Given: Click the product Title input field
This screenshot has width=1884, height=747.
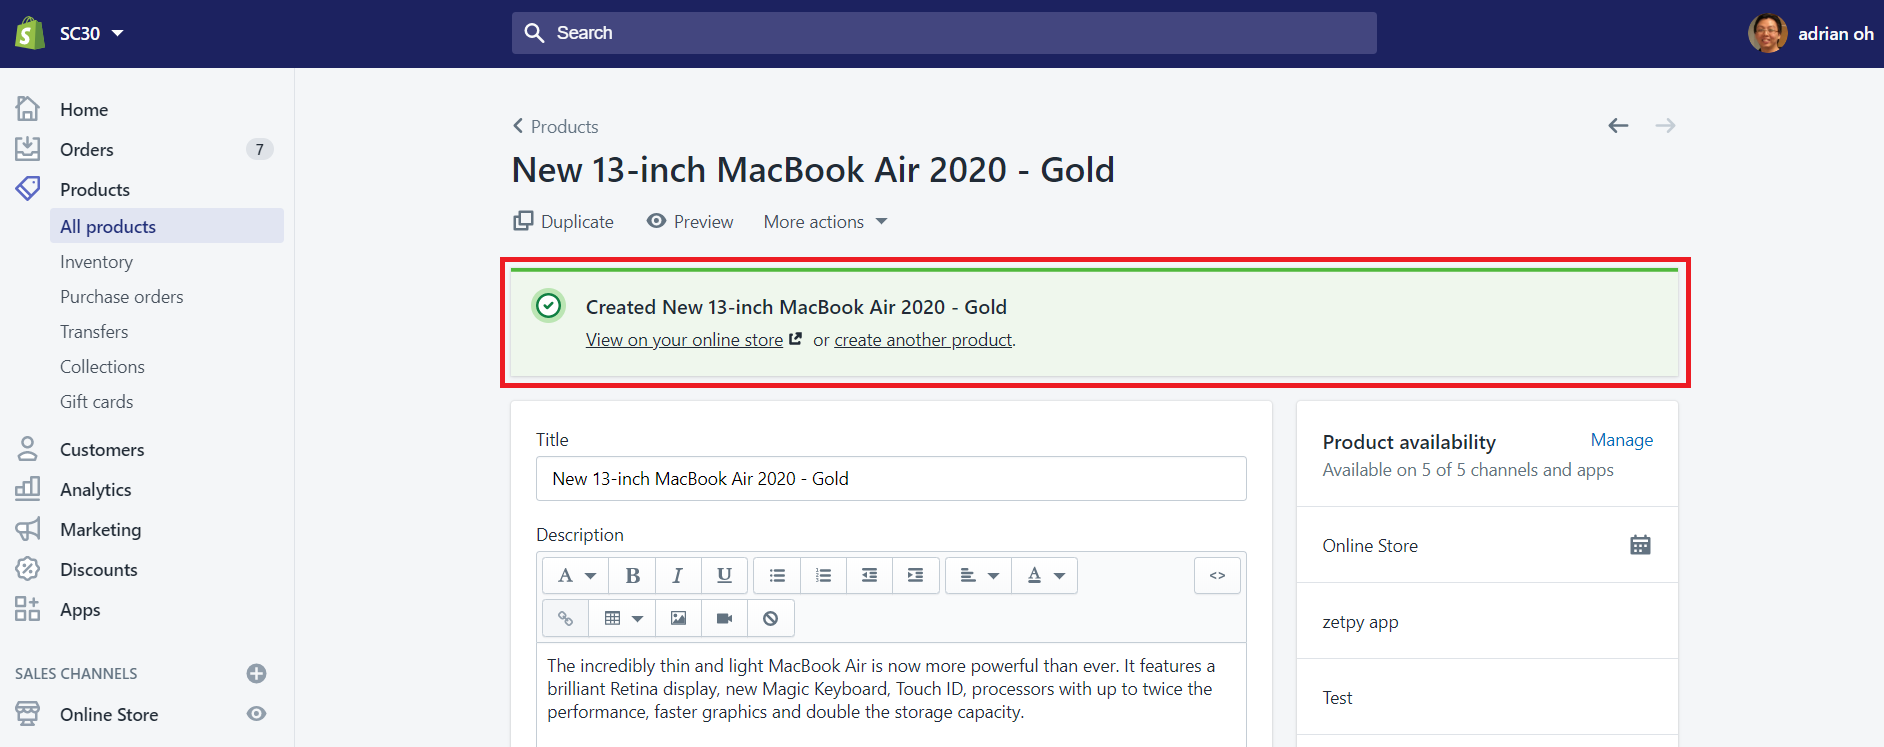Looking at the screenshot, I should pyautogui.click(x=891, y=478).
